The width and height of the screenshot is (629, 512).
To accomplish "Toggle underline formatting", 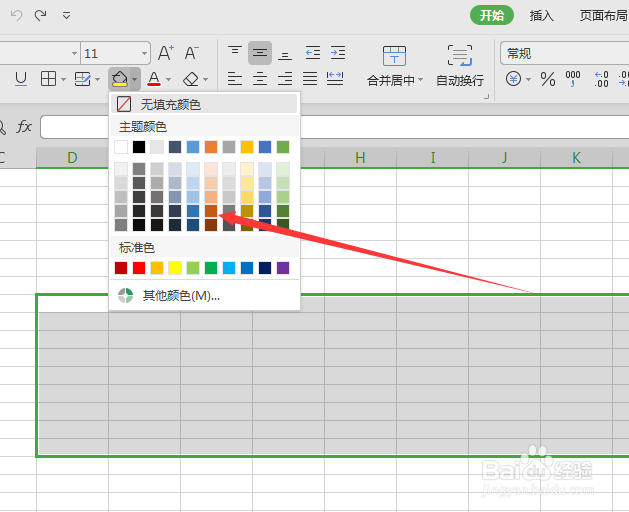I will point(21,79).
